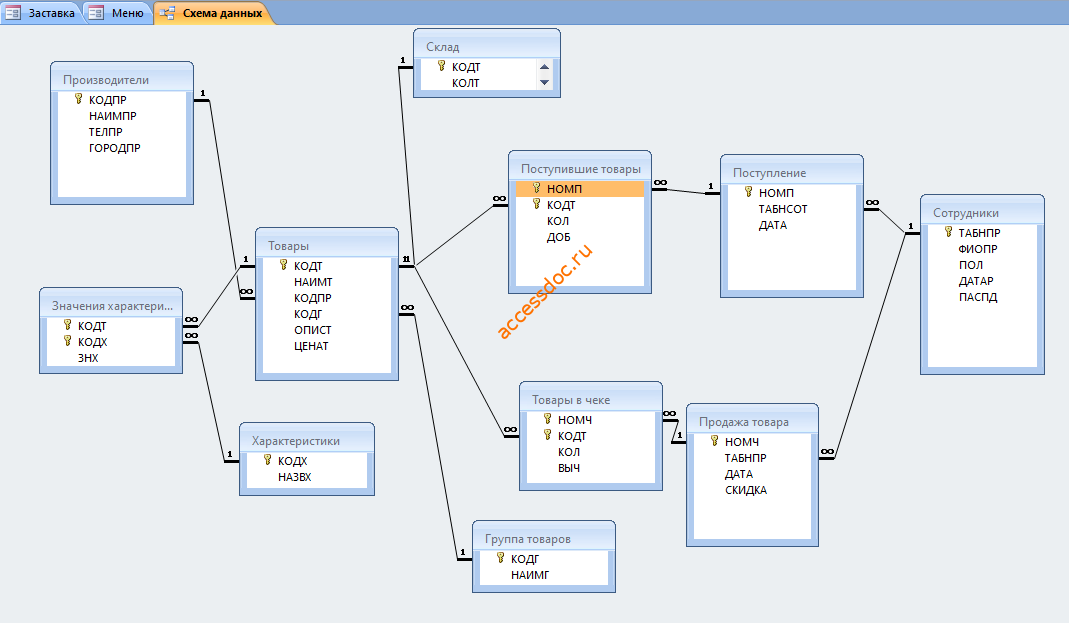Click the key icon beside ТАБНПР in Сотрудники

[948, 232]
